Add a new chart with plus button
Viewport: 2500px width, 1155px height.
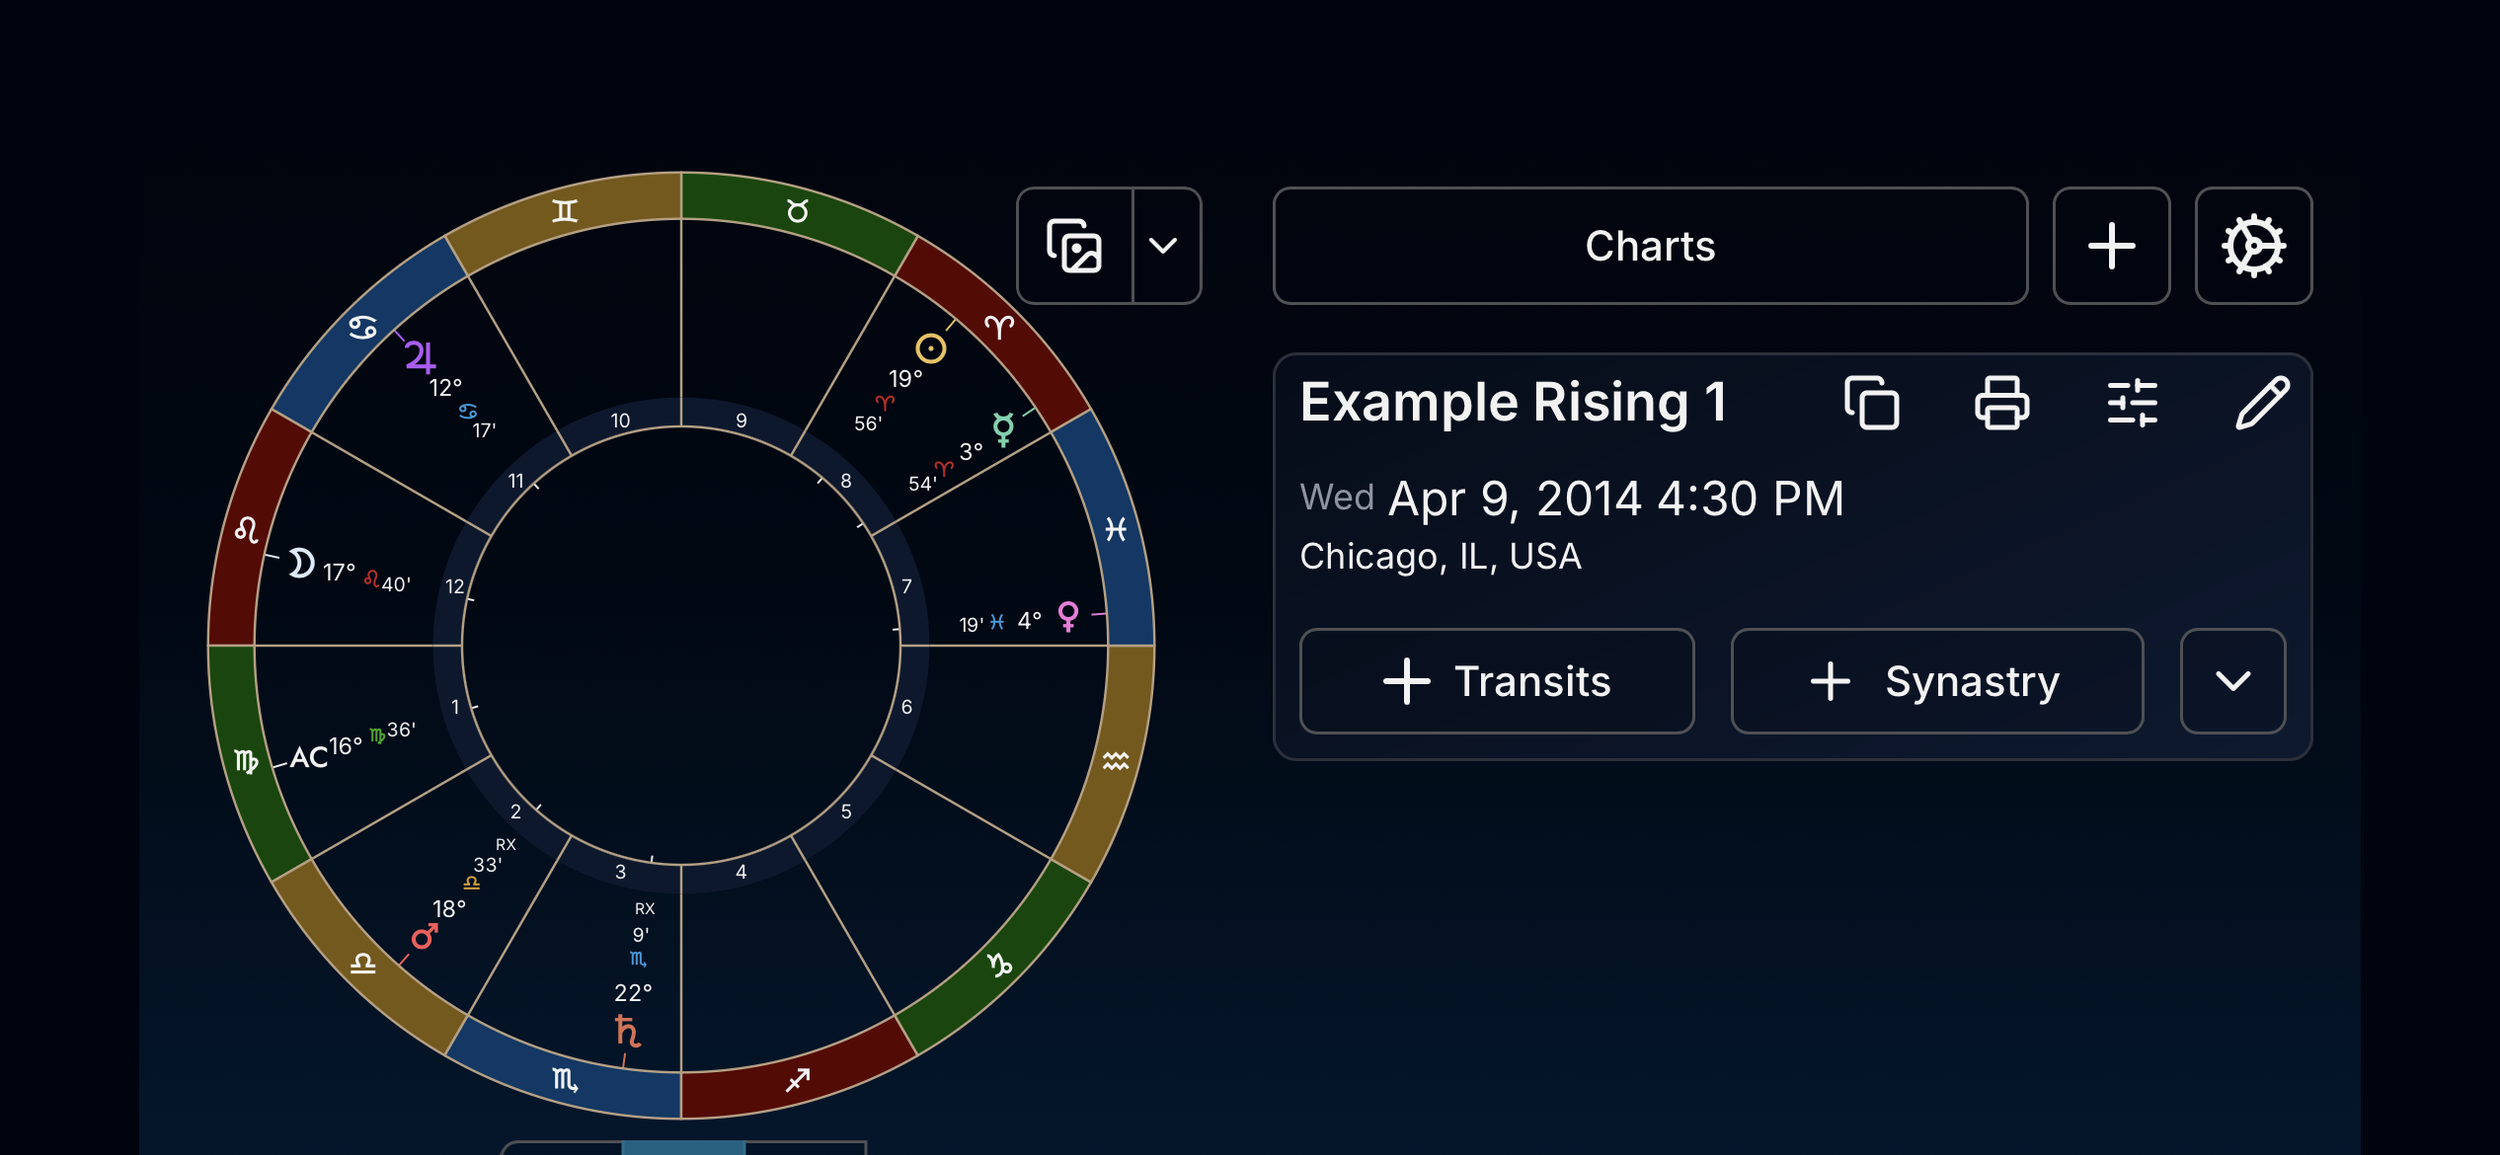pos(2112,246)
